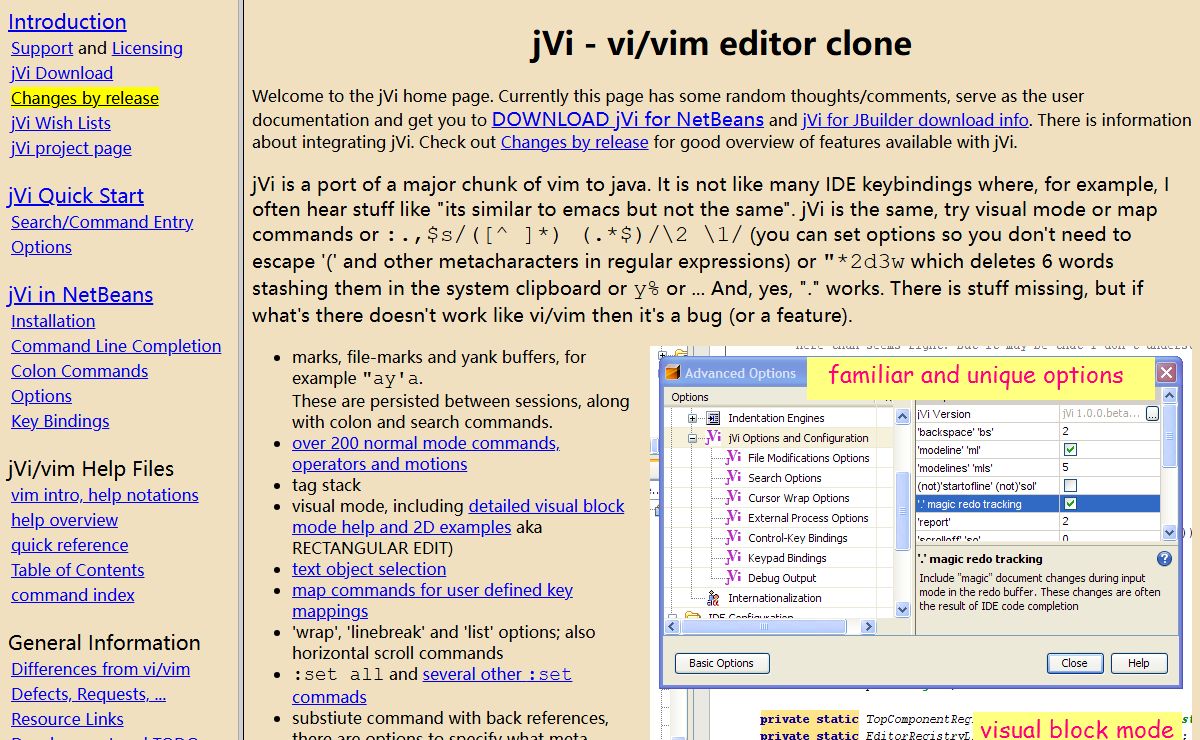
Task: Click the Internationalization node icon
Action: tap(713, 598)
